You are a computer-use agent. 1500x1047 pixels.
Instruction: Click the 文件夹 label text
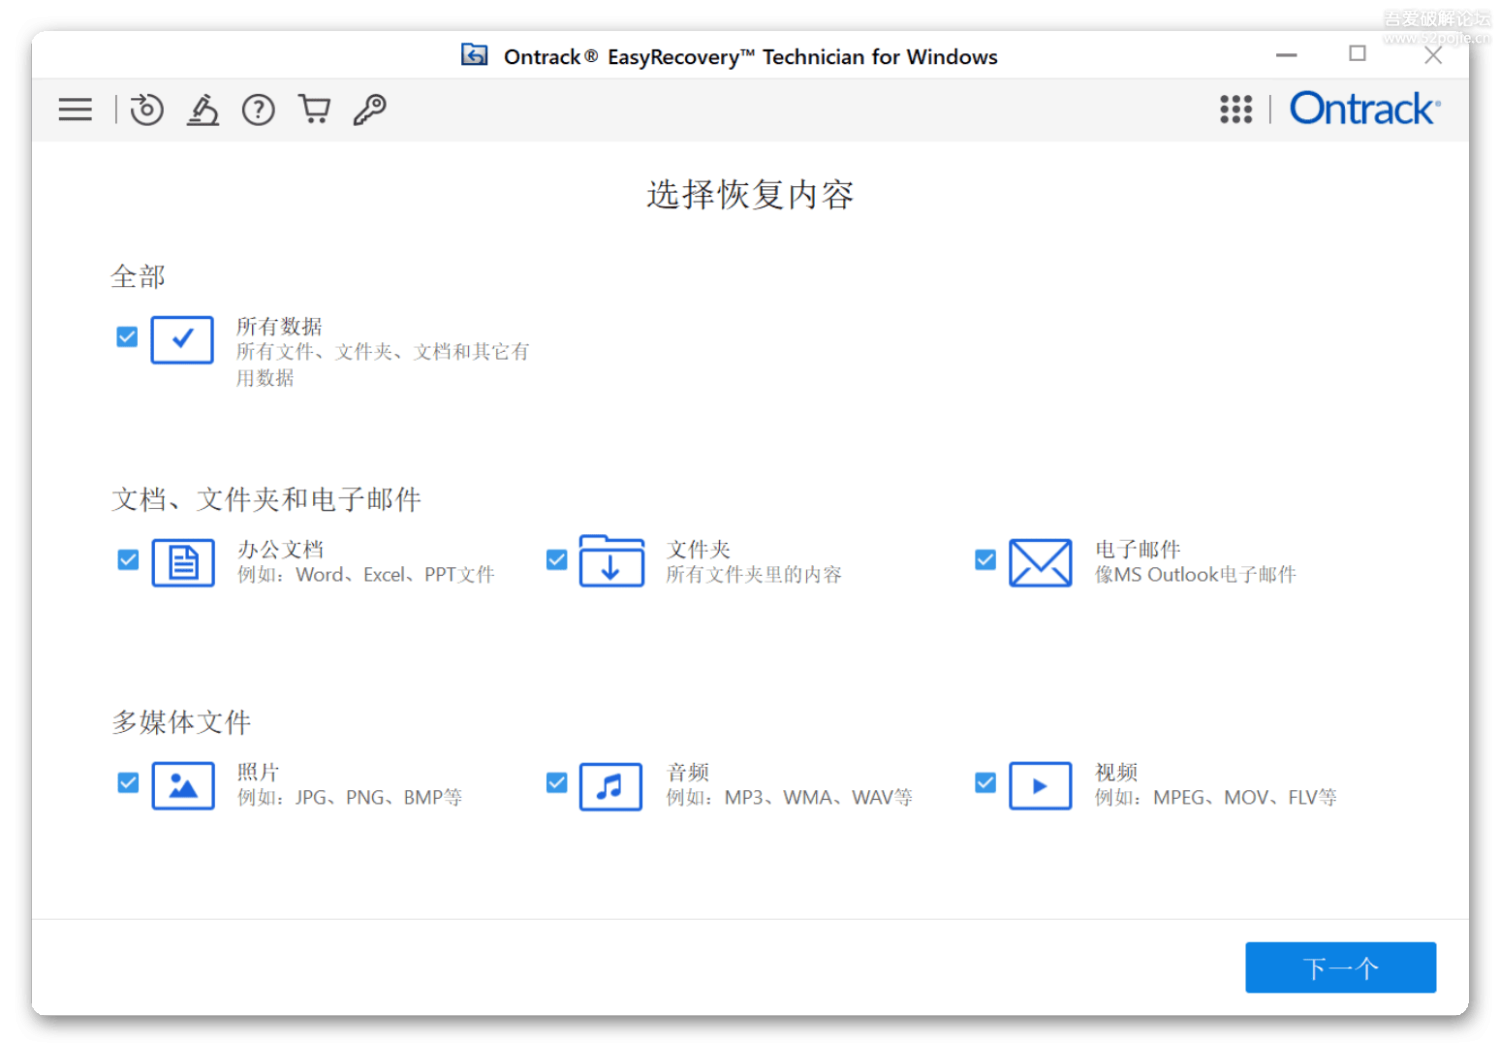pyautogui.click(x=698, y=549)
